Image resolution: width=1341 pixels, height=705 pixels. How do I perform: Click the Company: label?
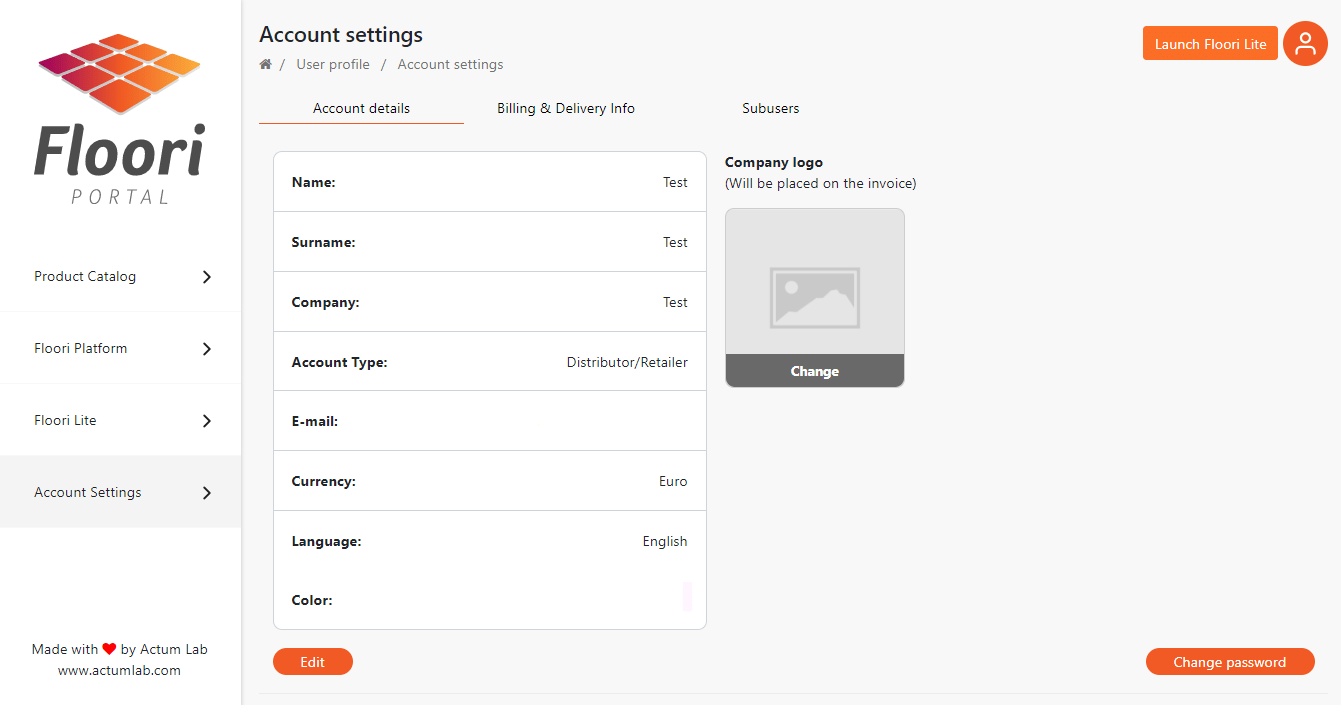pyautogui.click(x=326, y=302)
